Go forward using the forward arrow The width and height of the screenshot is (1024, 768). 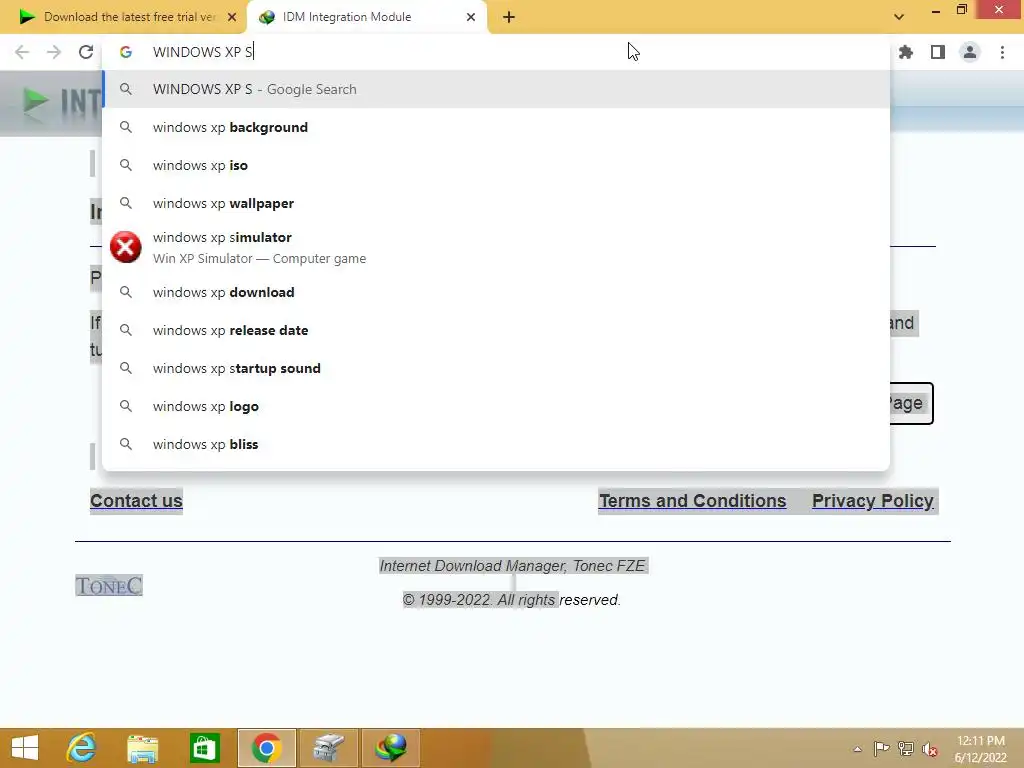click(x=54, y=52)
